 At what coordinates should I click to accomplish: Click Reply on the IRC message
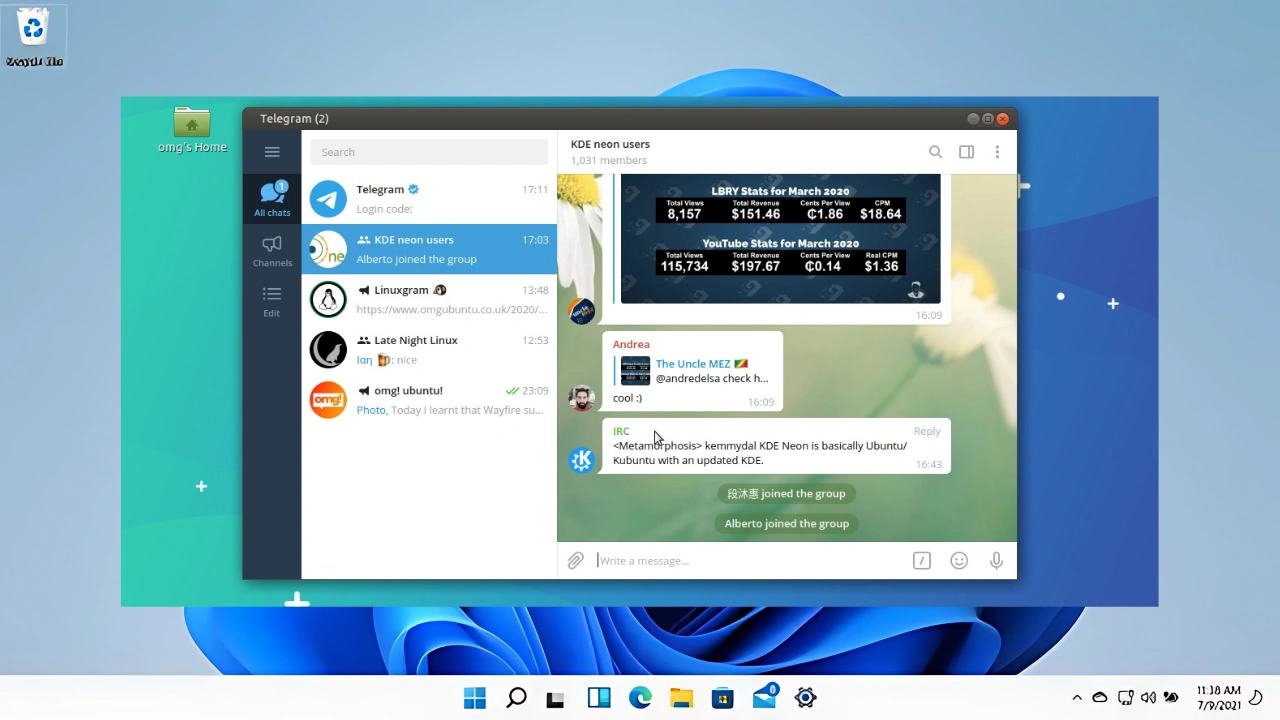click(x=927, y=431)
